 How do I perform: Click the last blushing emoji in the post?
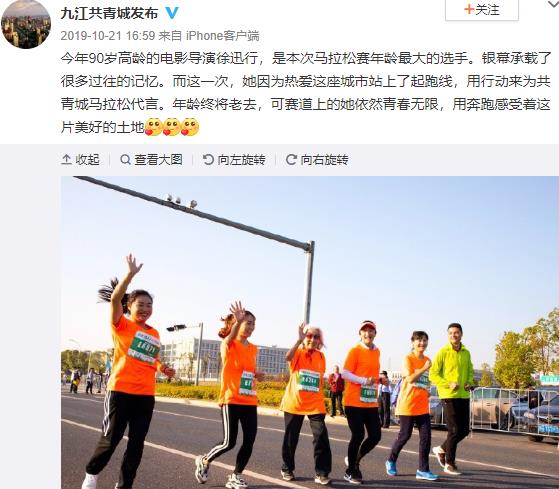[x=190, y=127]
